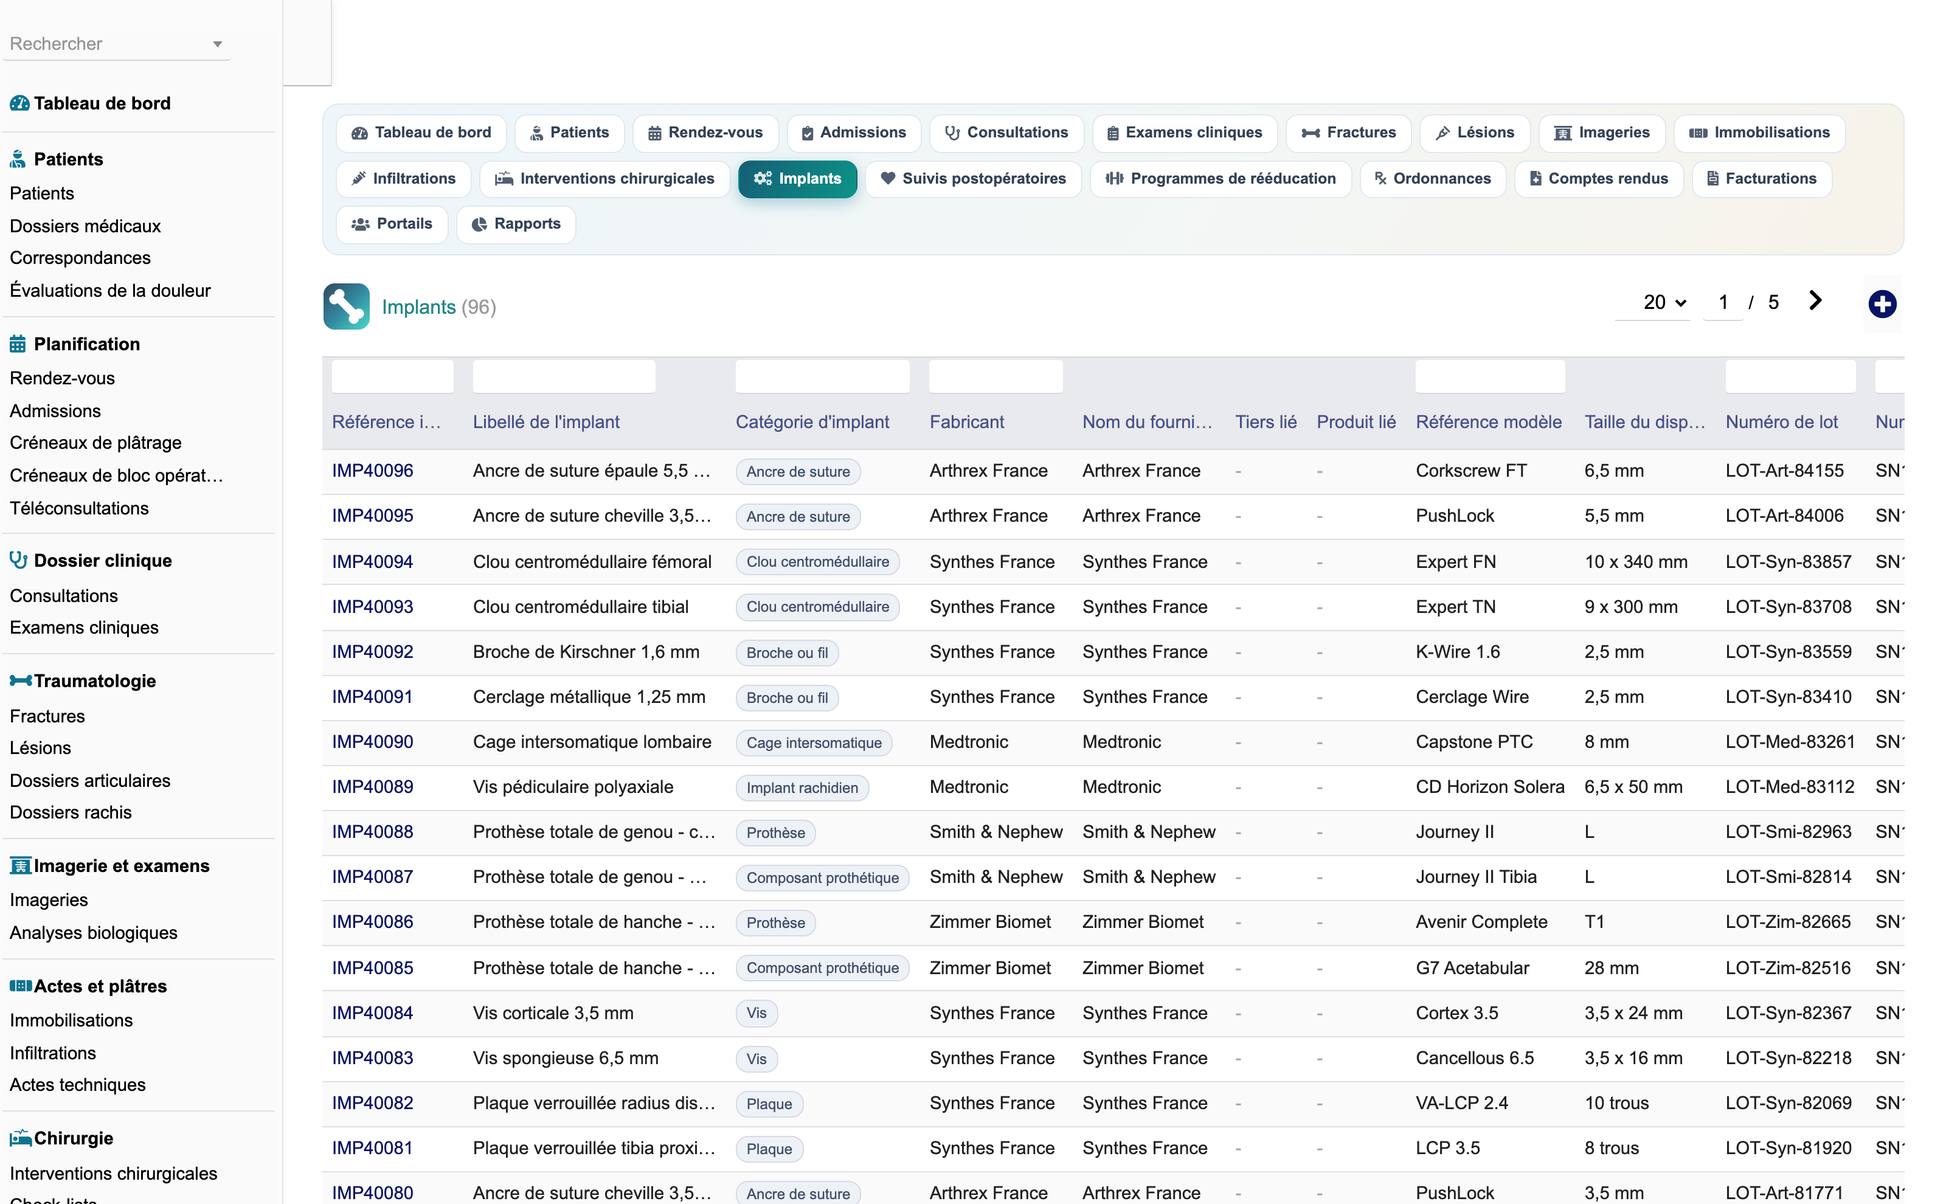This screenshot has width=1946, height=1204.
Task: Open the Ordonnances tab
Action: click(x=1433, y=179)
